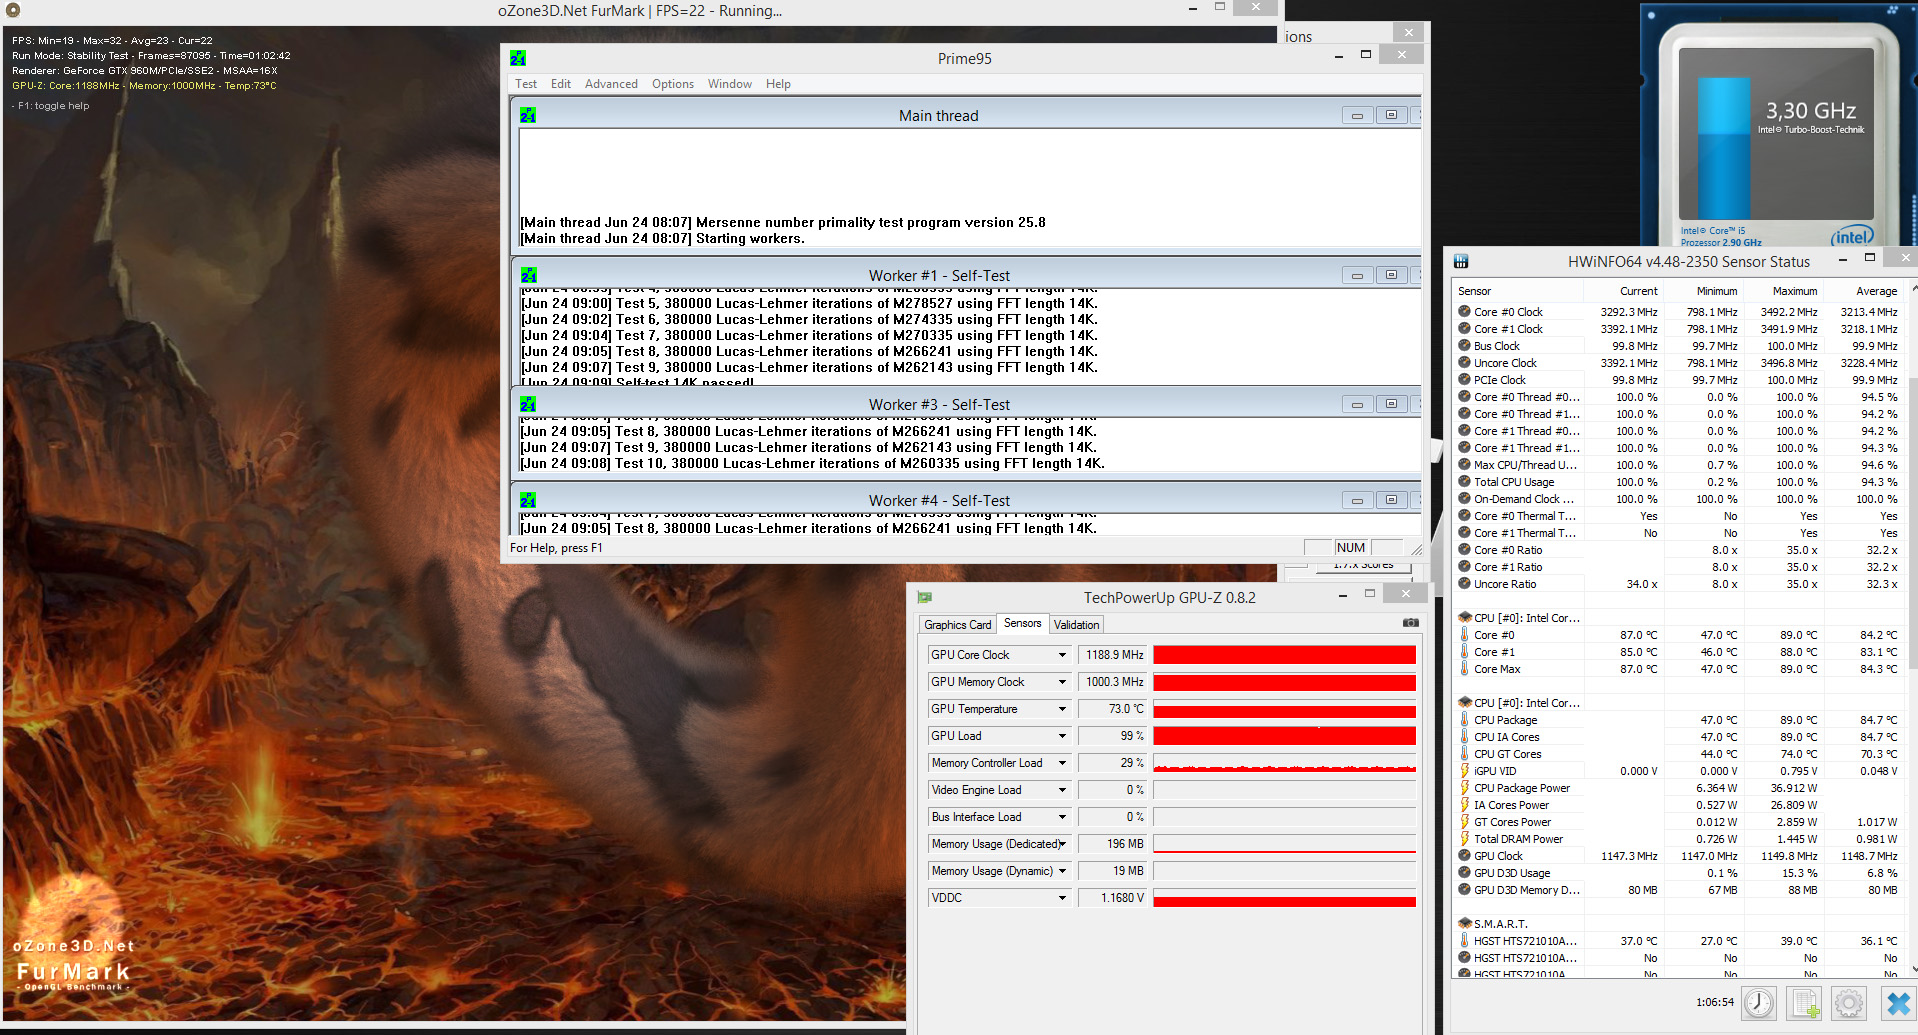
Task: Minimize the Worker #1 Self-Test subwindow
Action: point(1357,275)
